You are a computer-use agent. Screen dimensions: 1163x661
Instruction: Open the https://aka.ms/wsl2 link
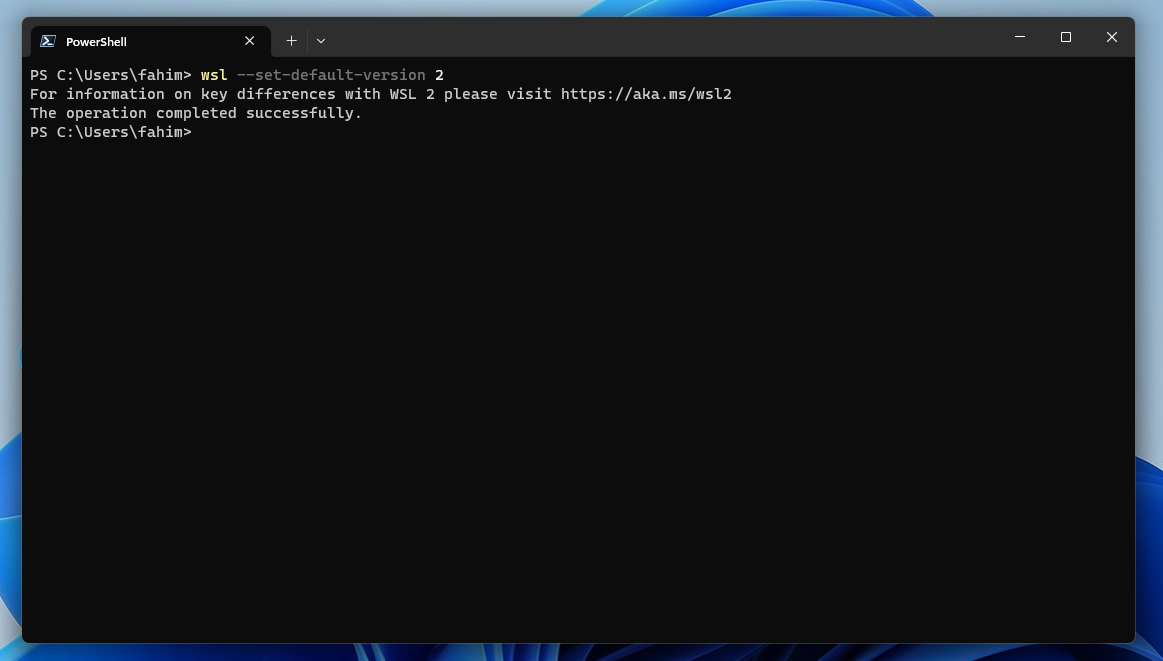click(x=646, y=94)
